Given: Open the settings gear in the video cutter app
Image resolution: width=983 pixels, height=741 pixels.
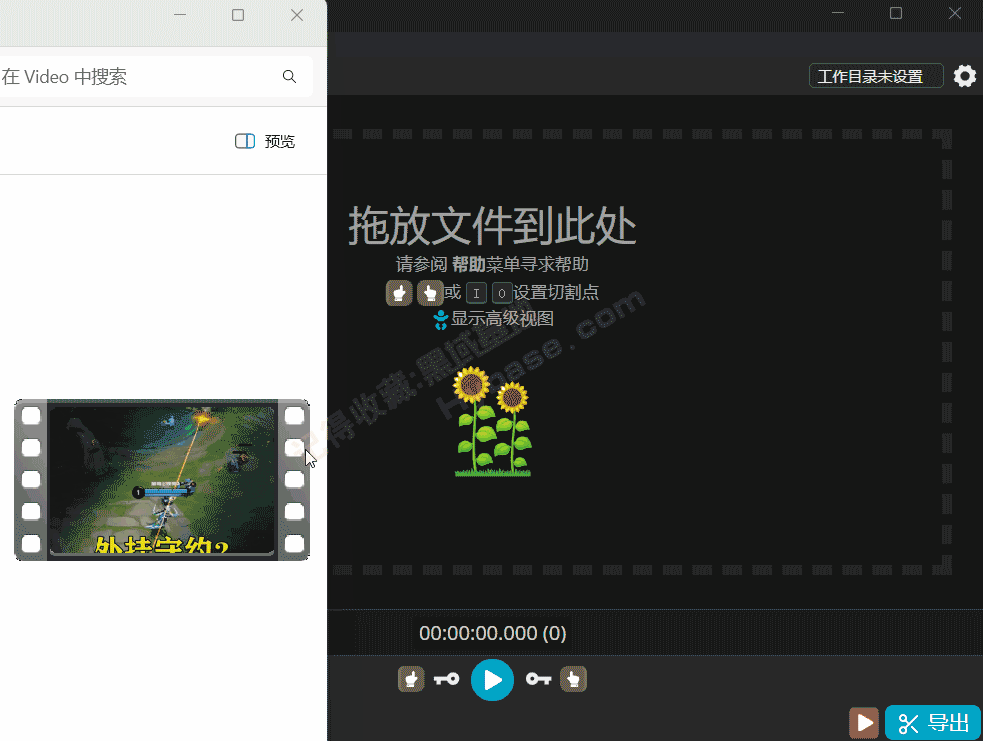Looking at the screenshot, I should point(965,76).
